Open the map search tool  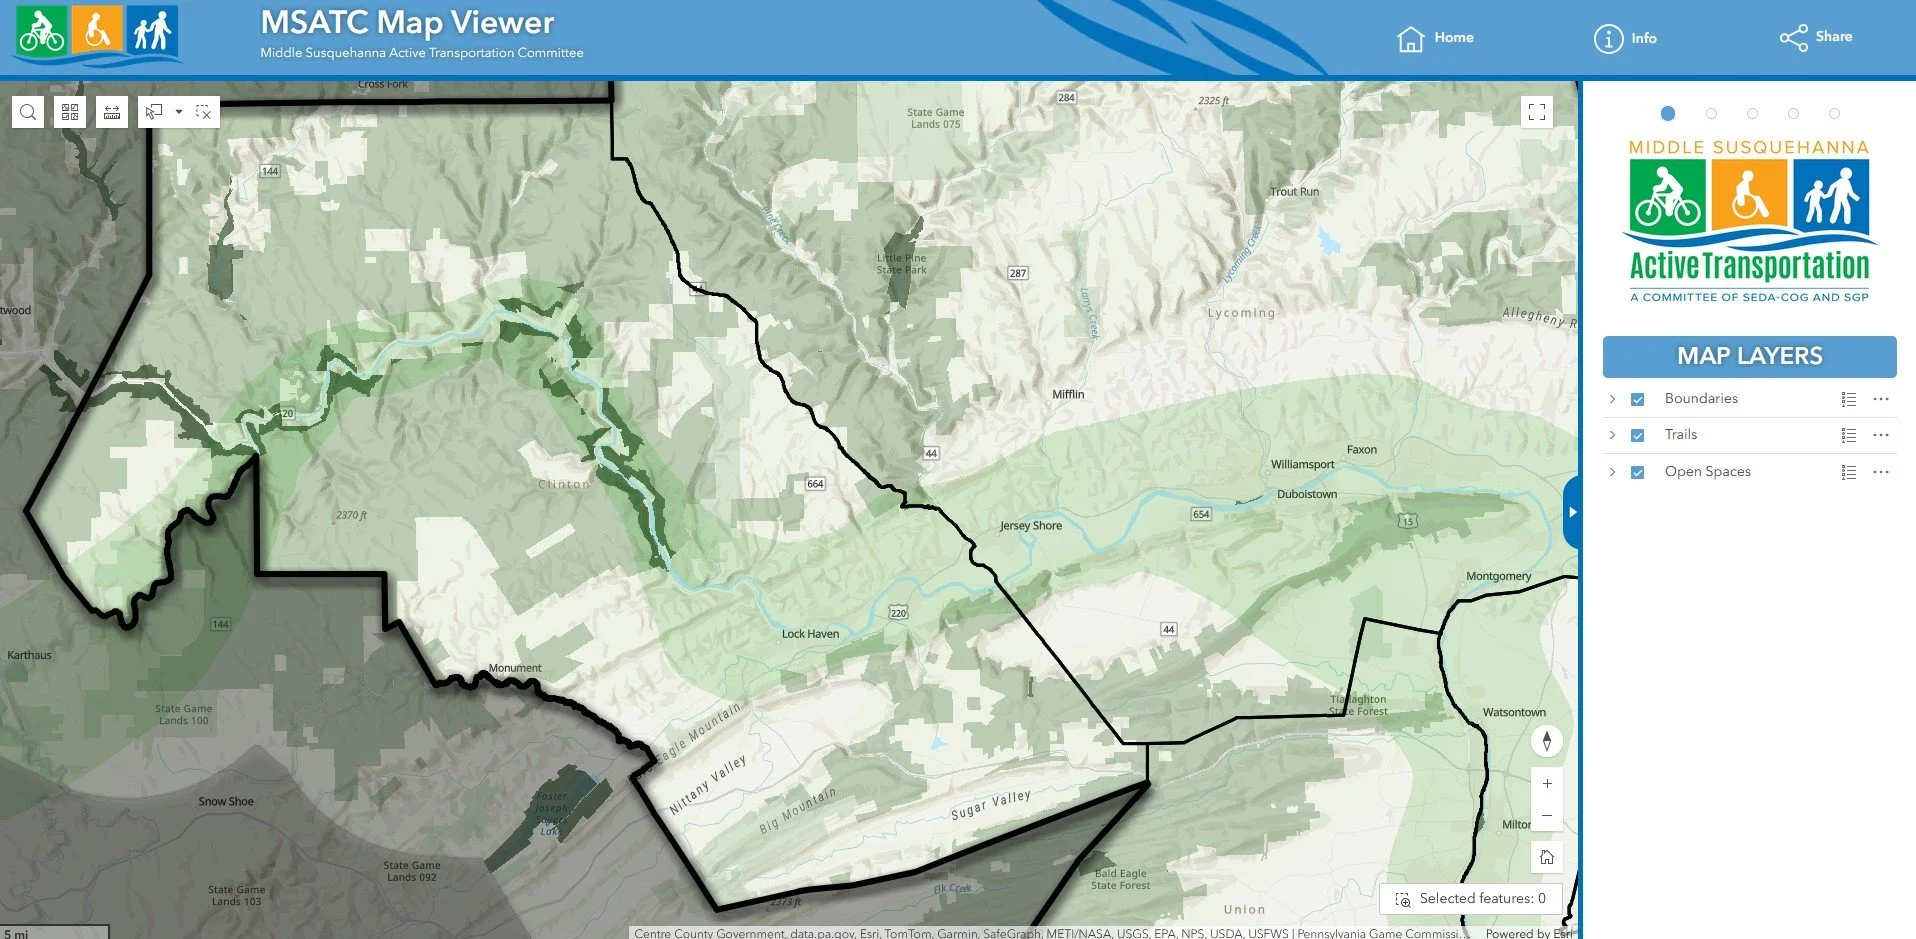pos(28,112)
